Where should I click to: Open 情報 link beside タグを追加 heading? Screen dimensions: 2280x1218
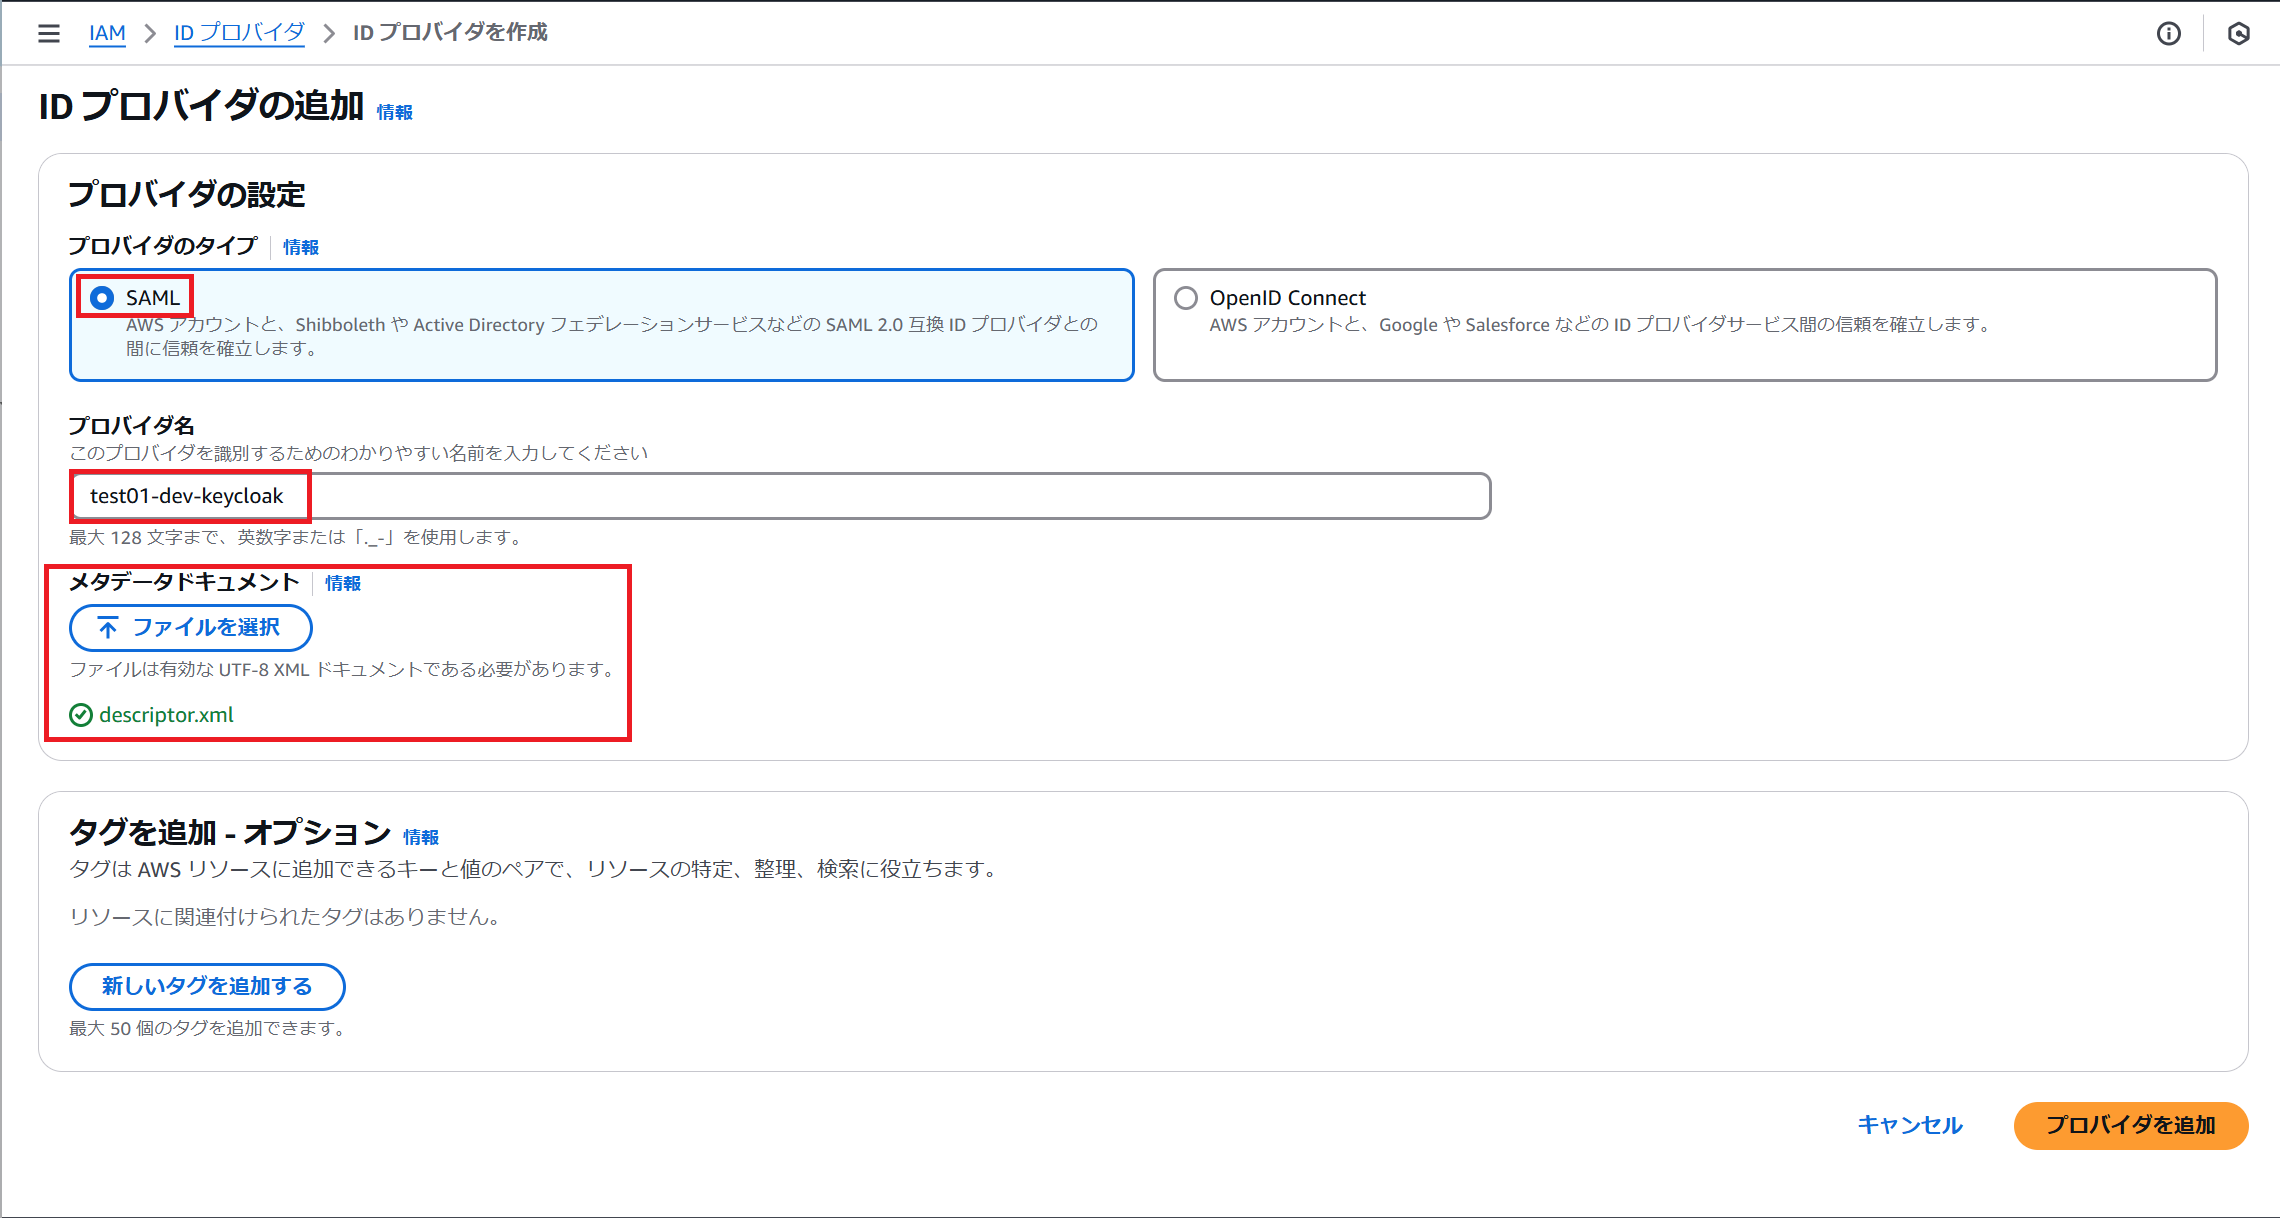420,837
